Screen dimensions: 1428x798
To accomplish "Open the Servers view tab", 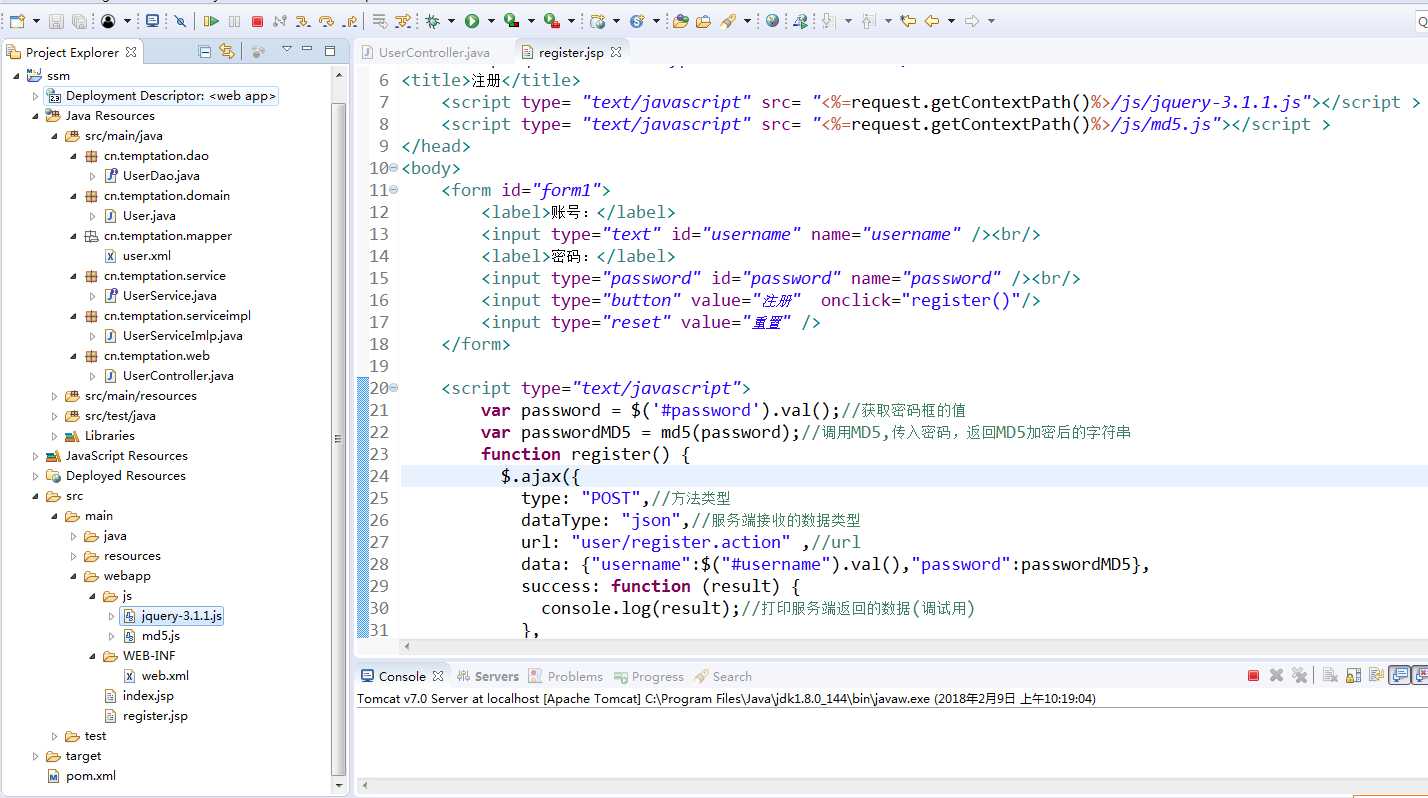I will click(488, 676).
